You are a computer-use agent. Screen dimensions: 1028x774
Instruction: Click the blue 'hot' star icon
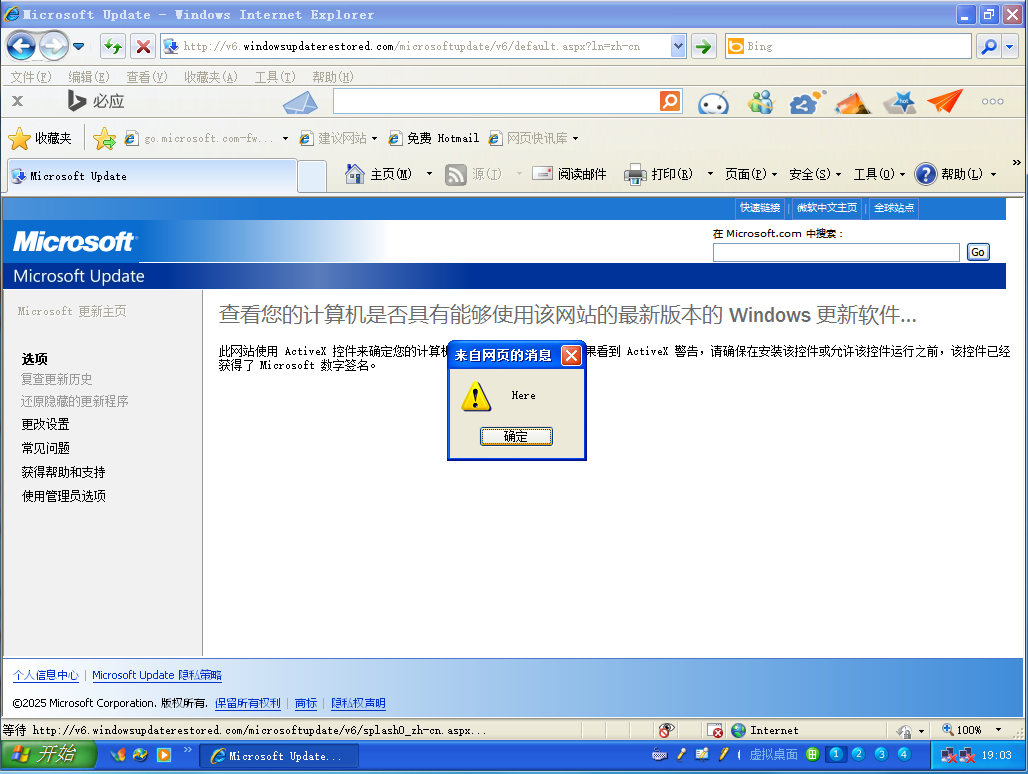point(900,102)
